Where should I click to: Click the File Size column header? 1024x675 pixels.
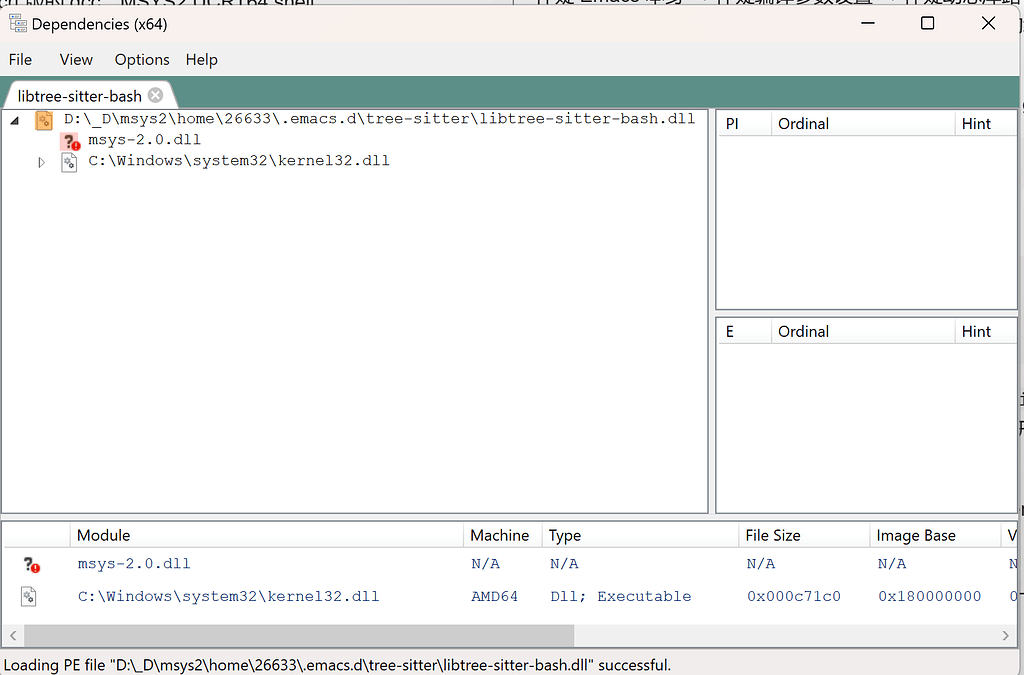[775, 535]
